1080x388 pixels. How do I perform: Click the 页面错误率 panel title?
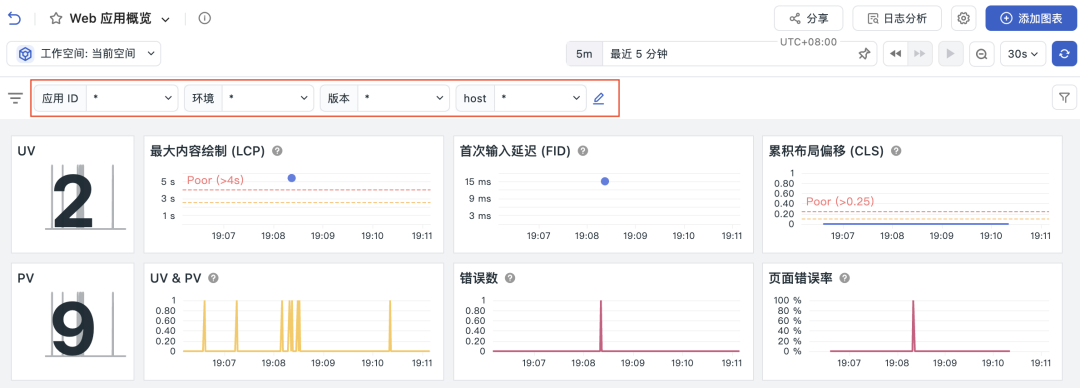800,278
